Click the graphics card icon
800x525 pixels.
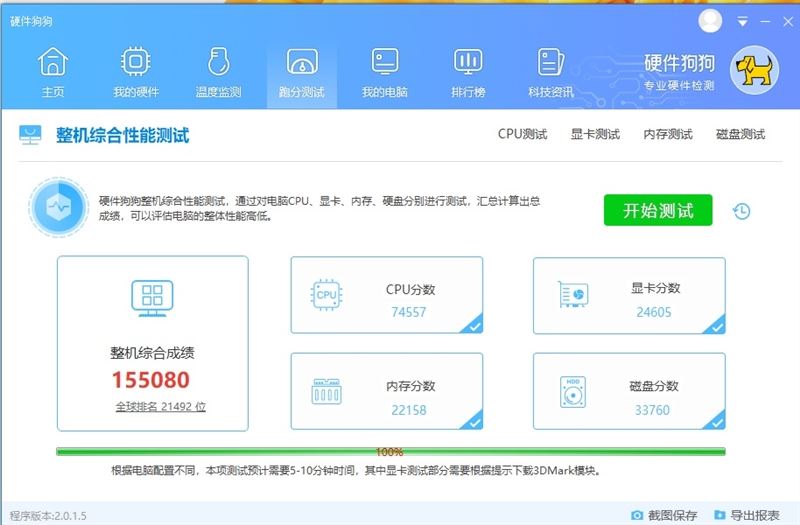573,294
